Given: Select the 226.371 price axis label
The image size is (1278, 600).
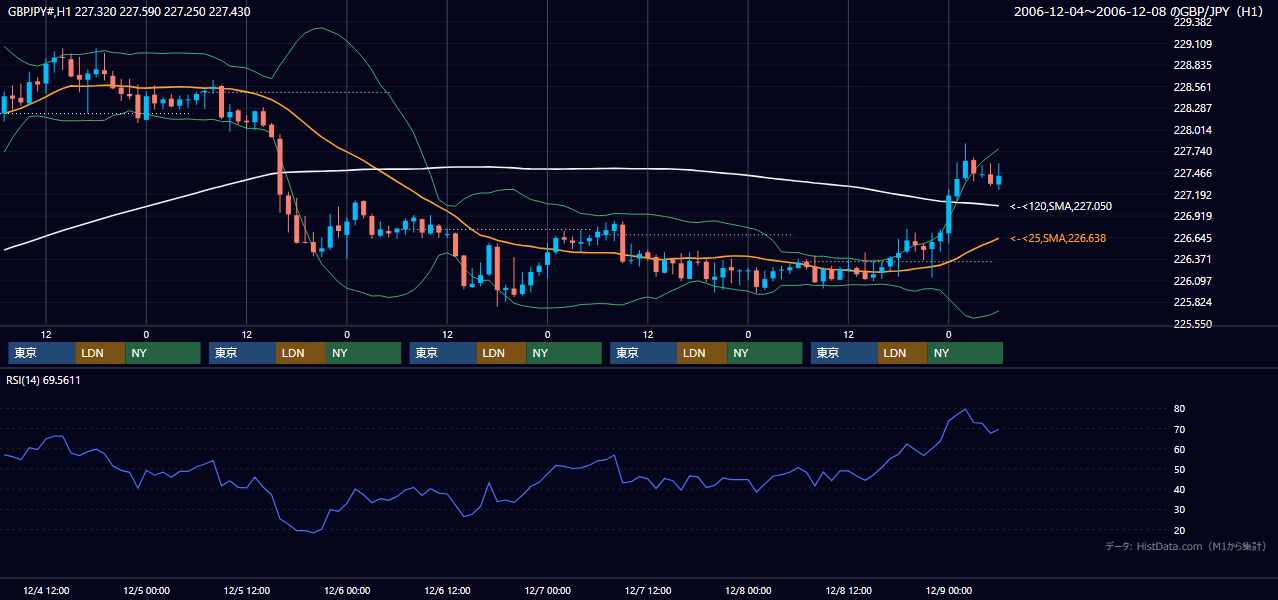Looking at the screenshot, I should click(x=1193, y=259).
